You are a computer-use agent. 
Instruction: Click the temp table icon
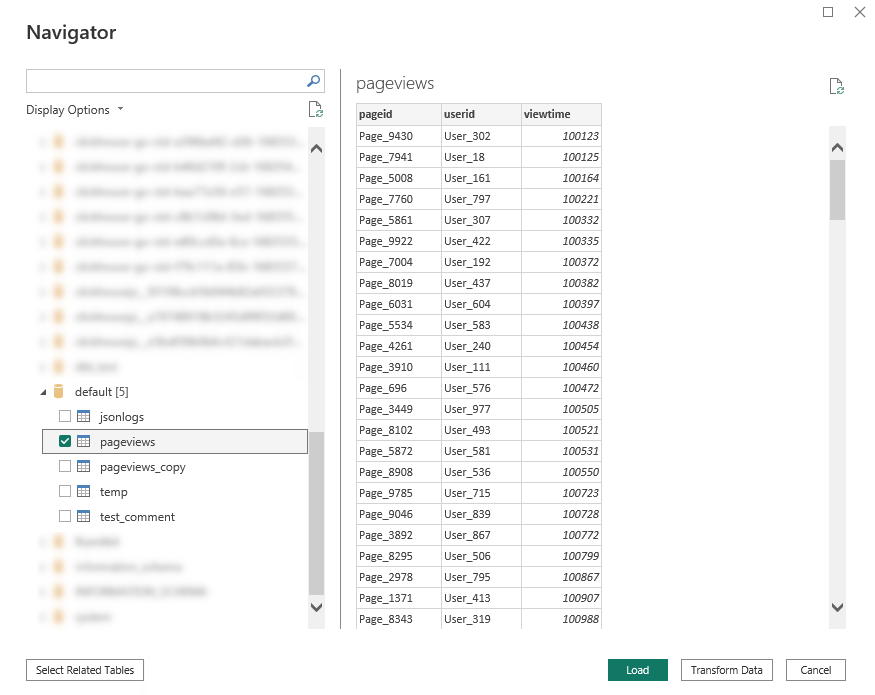click(84, 492)
